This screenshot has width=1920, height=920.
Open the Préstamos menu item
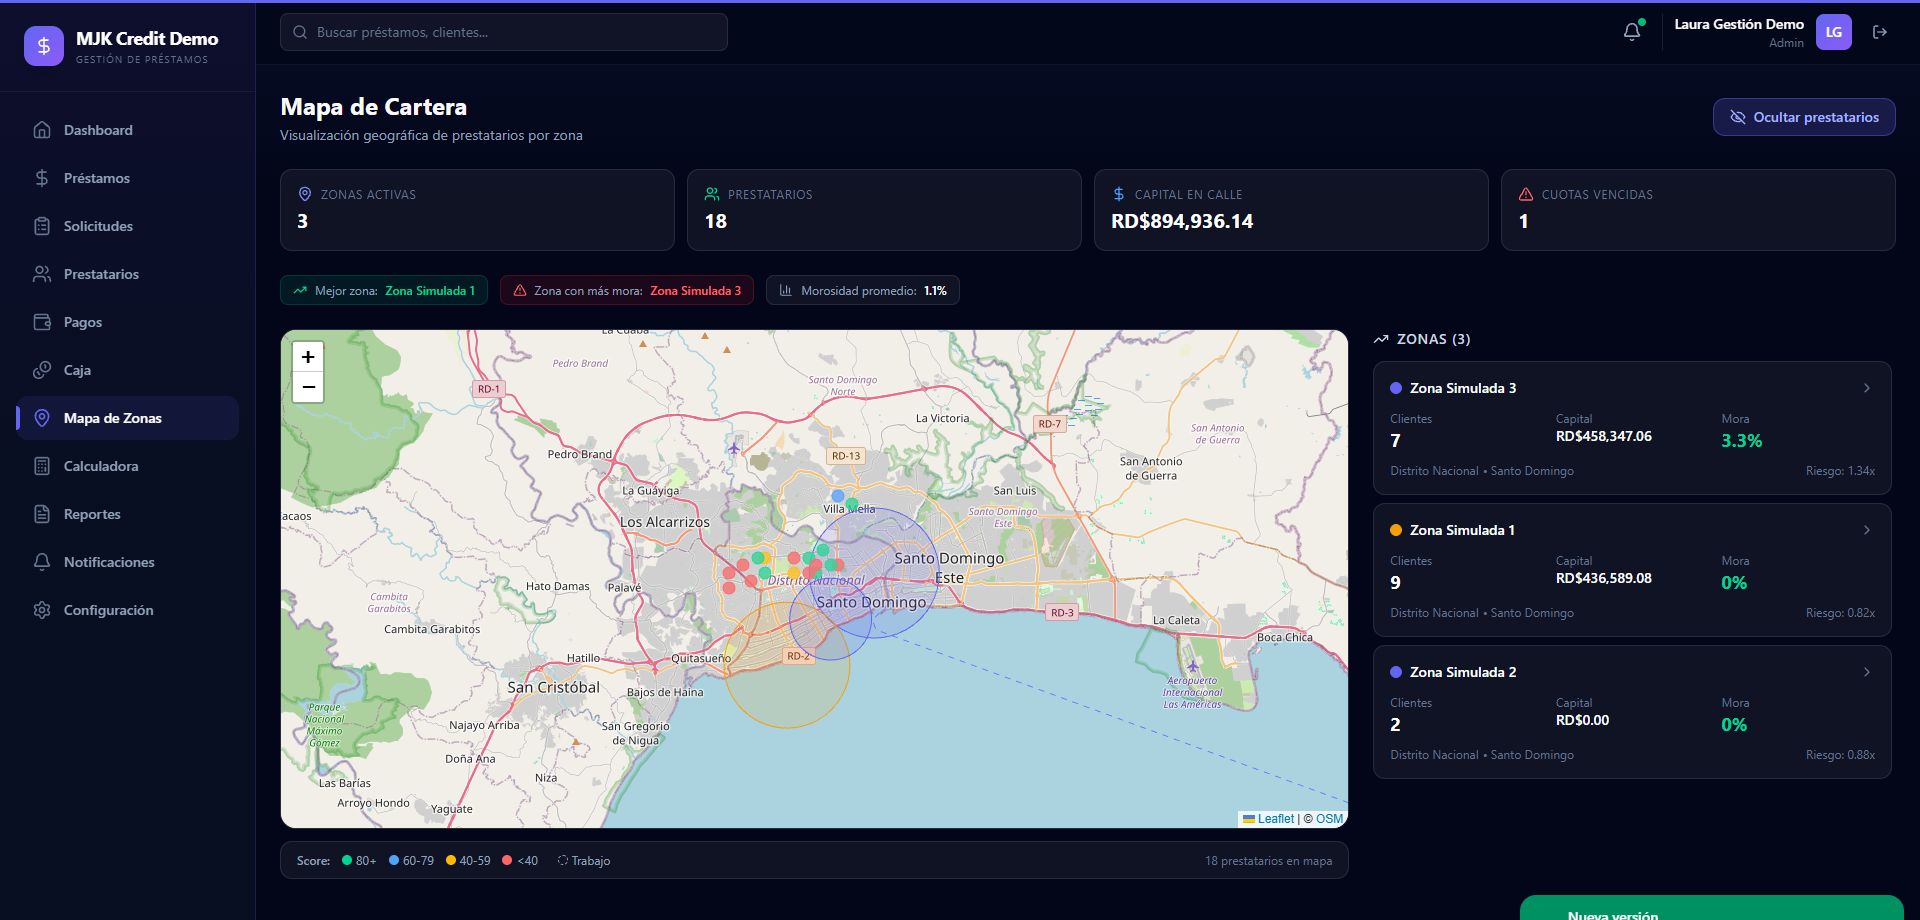point(127,178)
